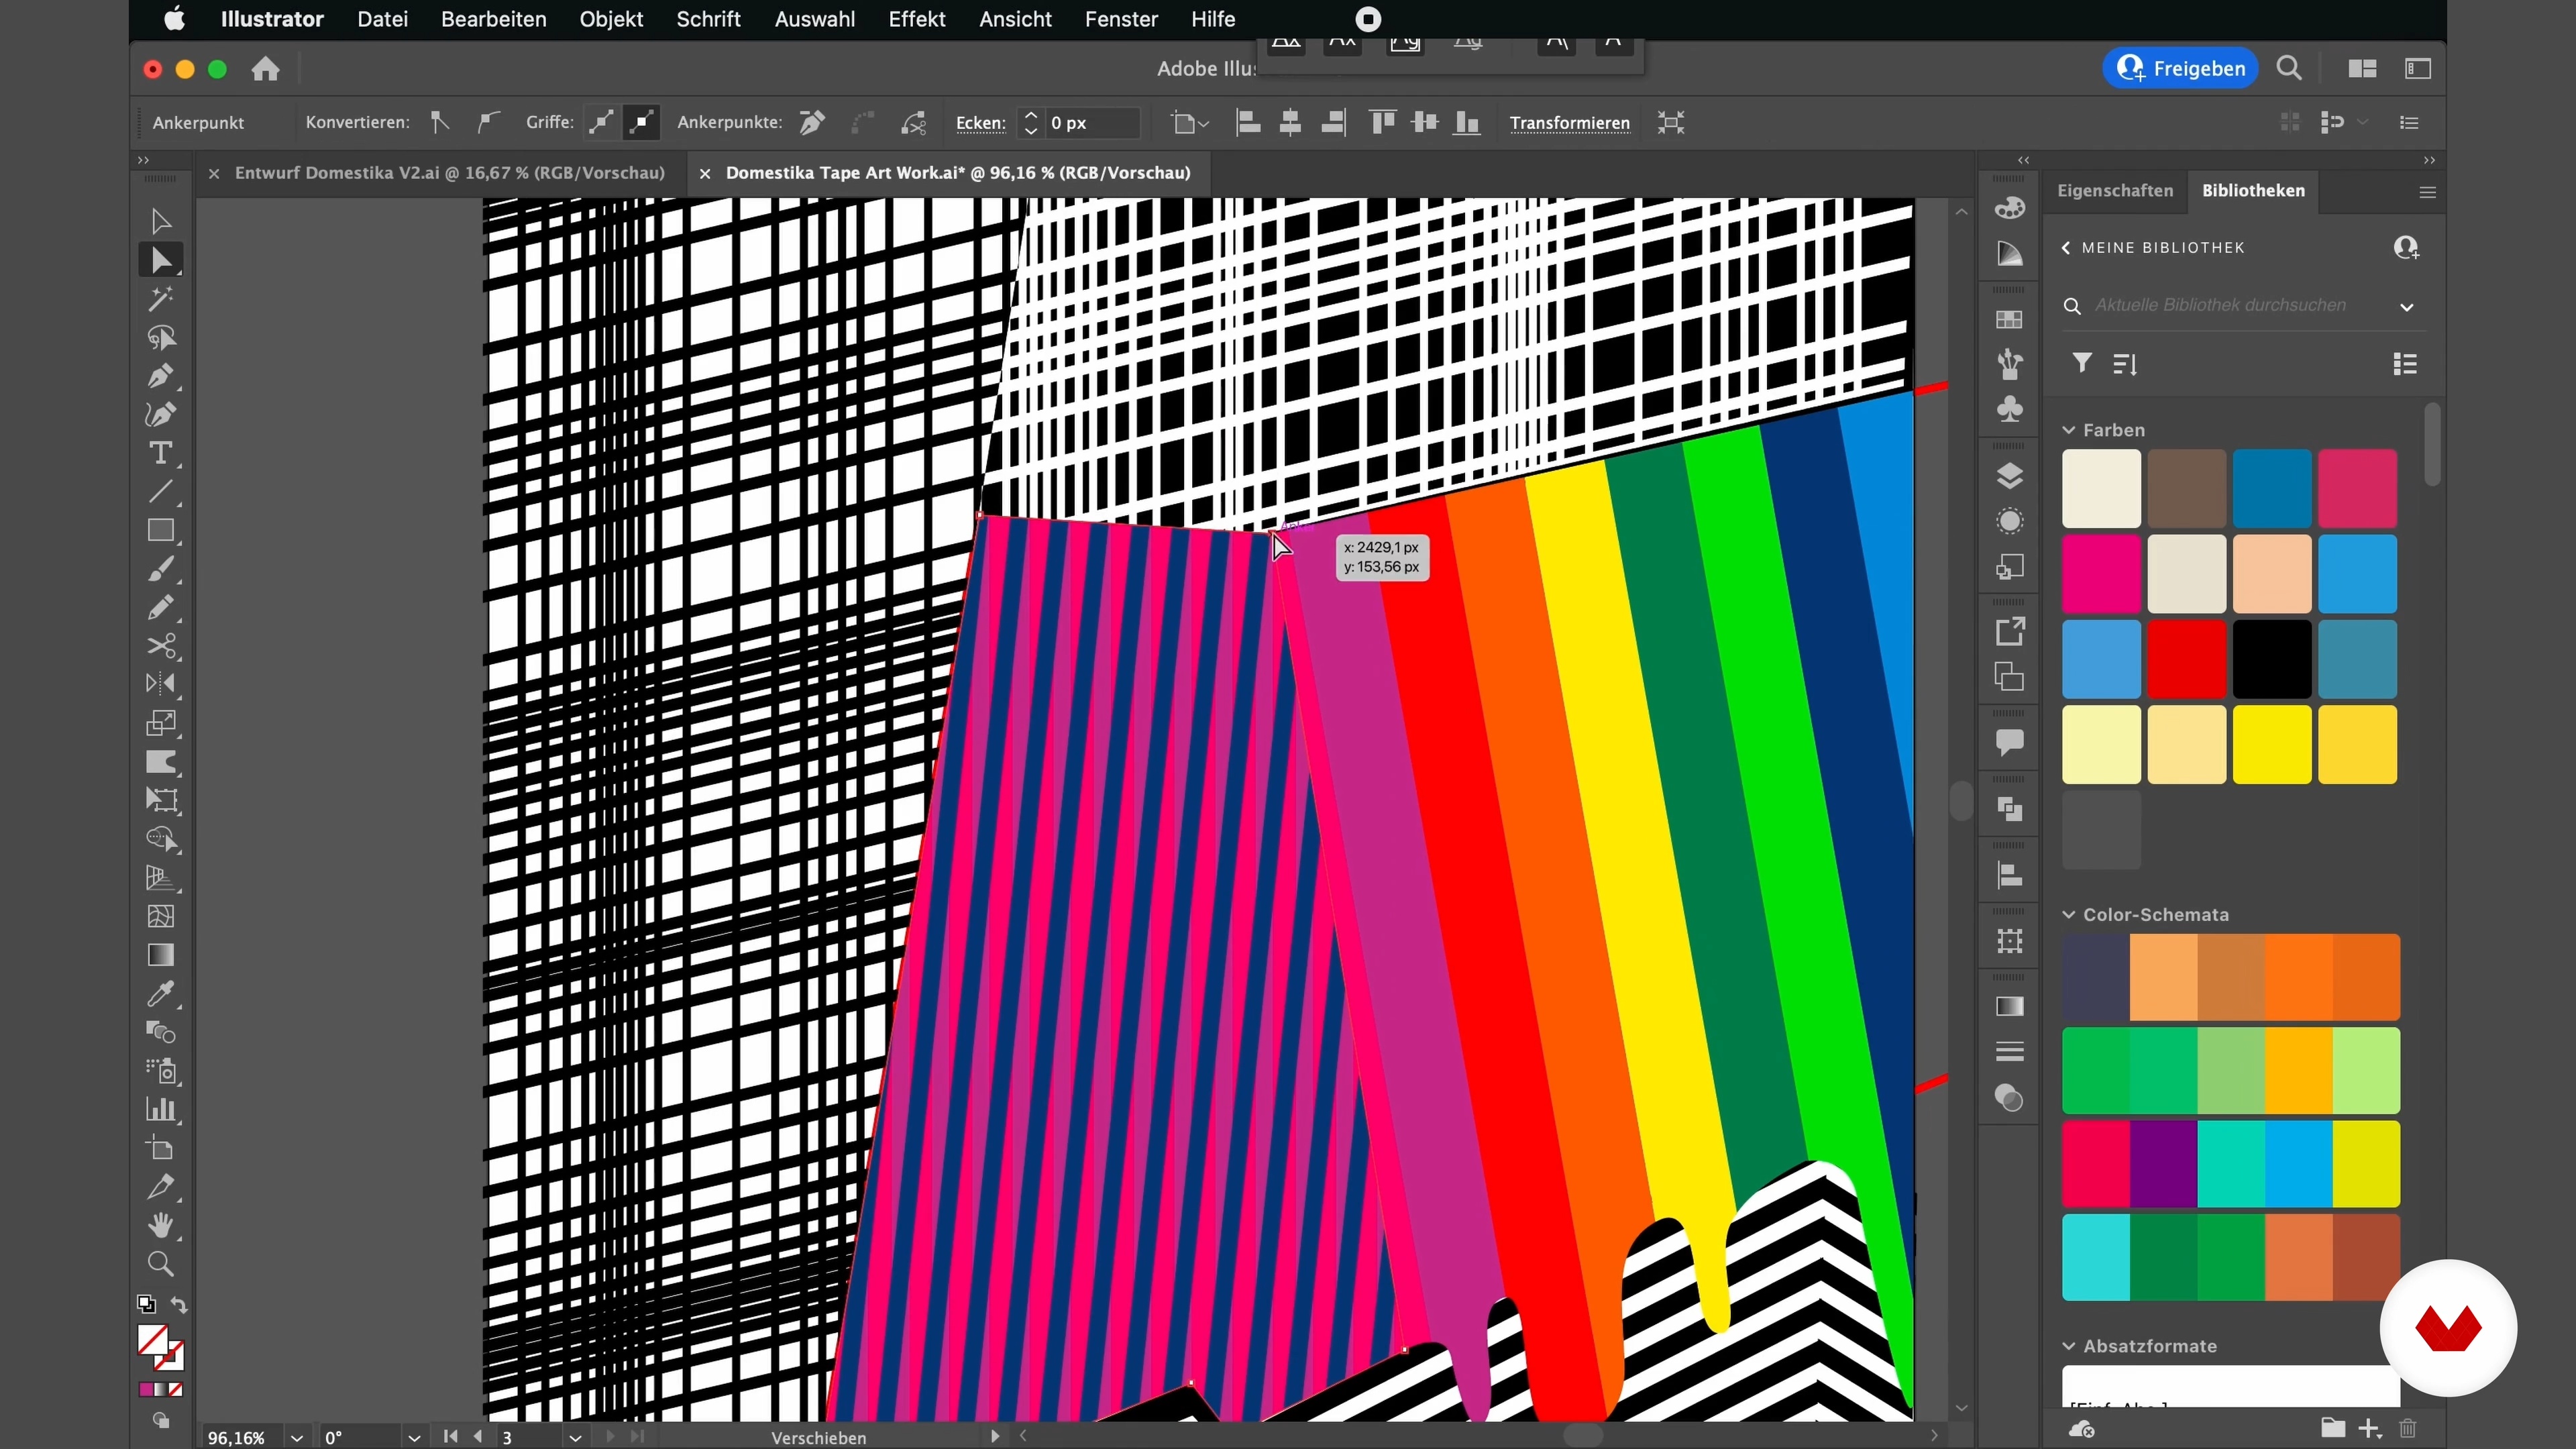Collapse the Absatzformate section
This screenshot has height=1449, width=2576.
[2069, 1346]
